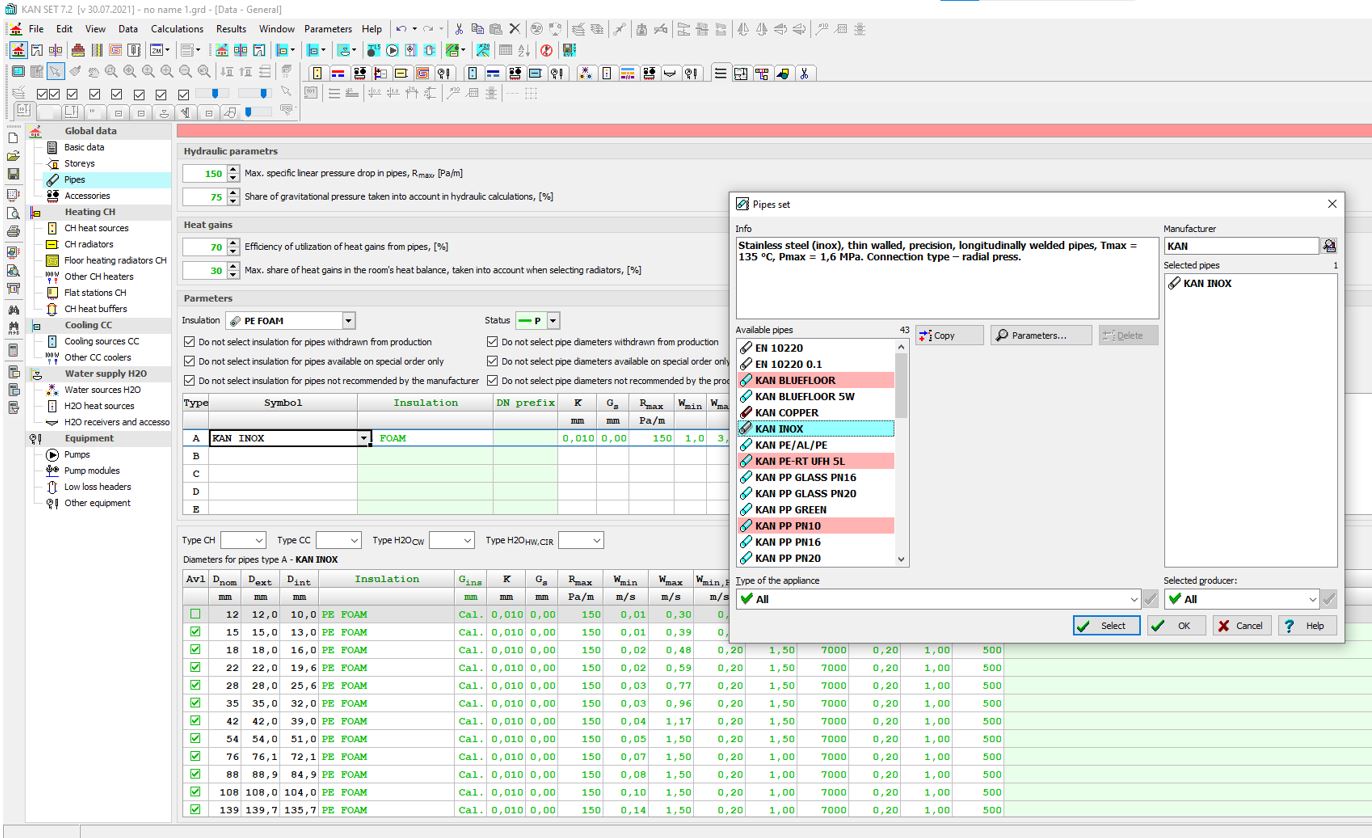Screen dimensions: 1372x838
Task: Click the manufacturer search icon beside KAN field
Action: coord(1330,246)
